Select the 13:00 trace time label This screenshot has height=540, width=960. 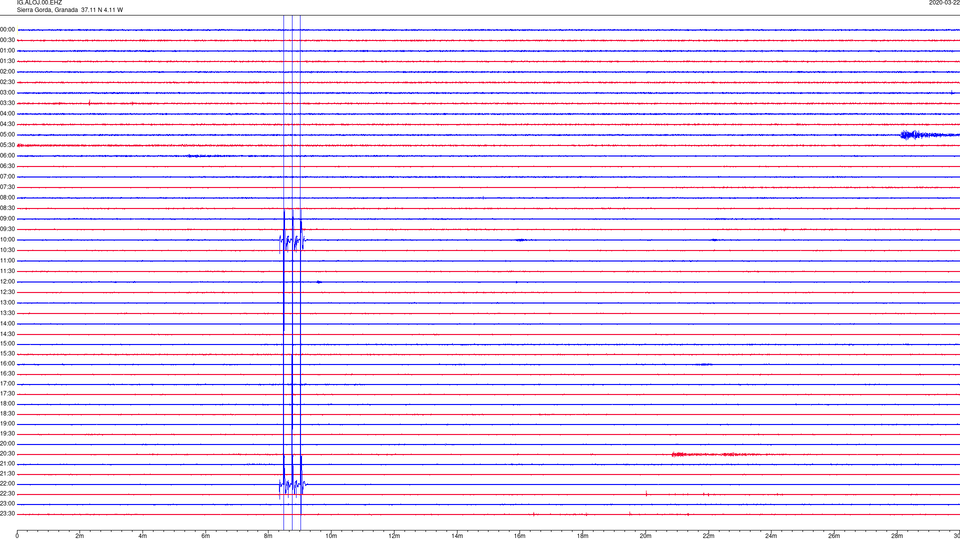click(x=7, y=302)
